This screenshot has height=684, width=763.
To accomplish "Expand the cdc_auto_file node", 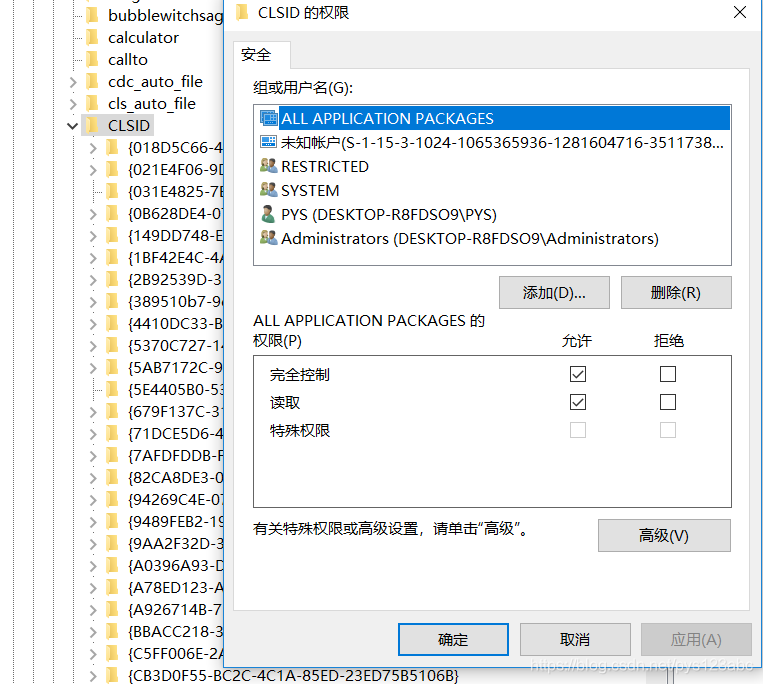I will (73, 82).
